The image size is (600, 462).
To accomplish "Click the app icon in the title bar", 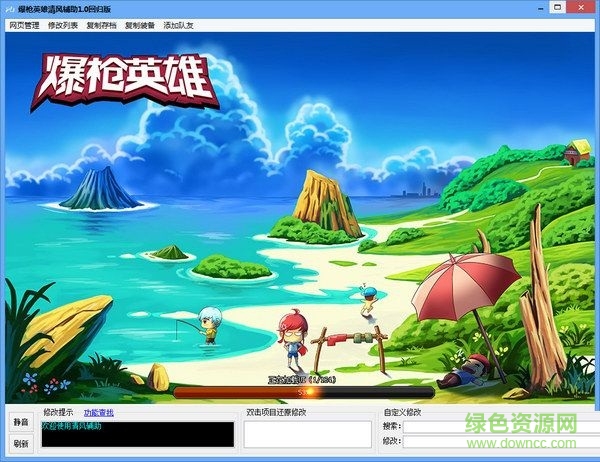I will 9,8.
